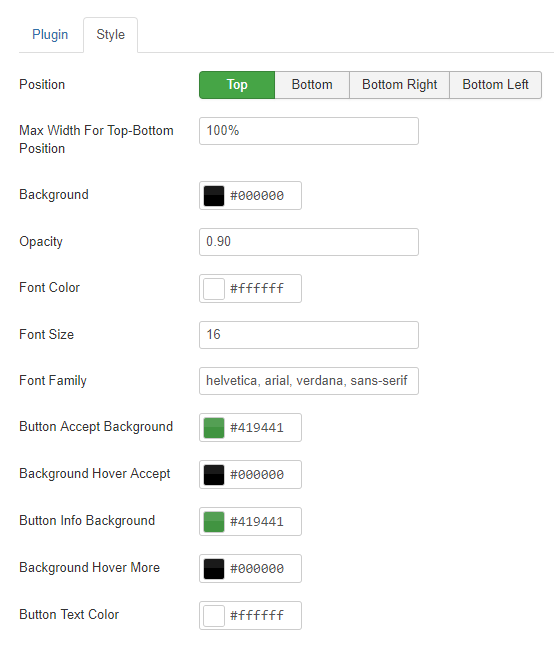Click the Opacity value field
554x651 pixels.
coord(309,242)
